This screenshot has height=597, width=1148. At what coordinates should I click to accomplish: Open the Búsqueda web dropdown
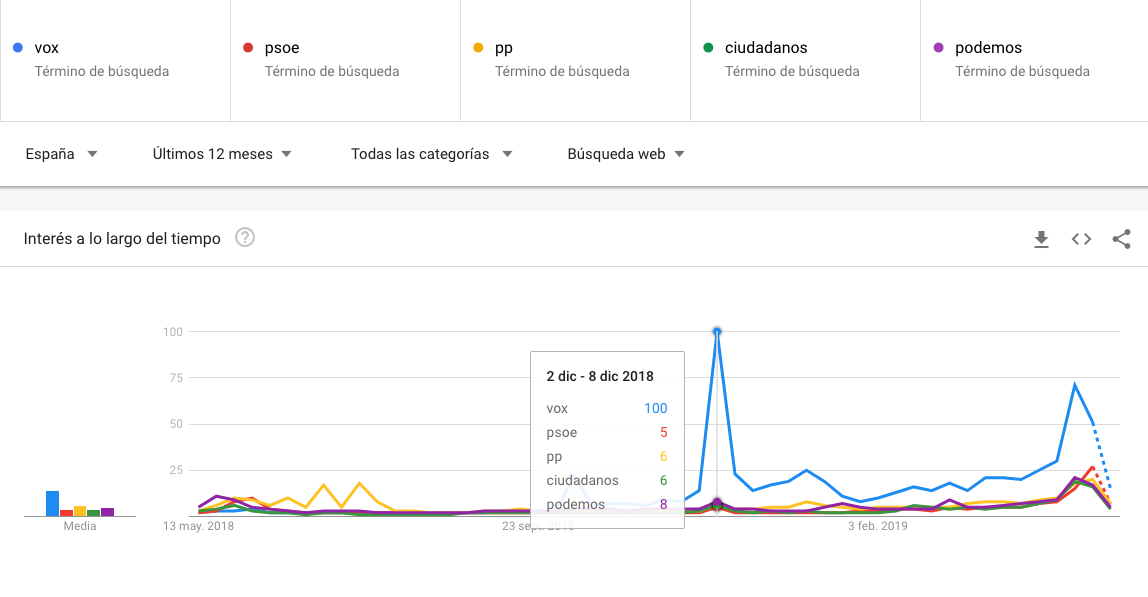(626, 154)
